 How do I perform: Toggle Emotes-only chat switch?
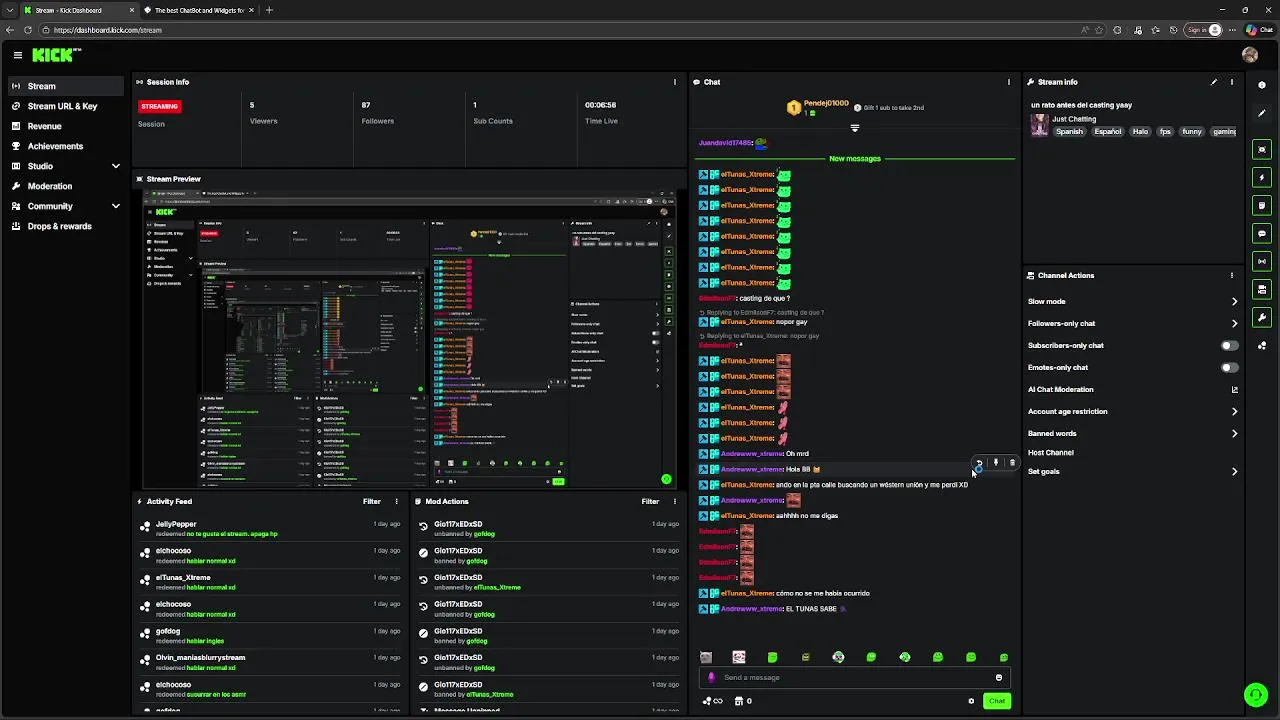(1229, 367)
